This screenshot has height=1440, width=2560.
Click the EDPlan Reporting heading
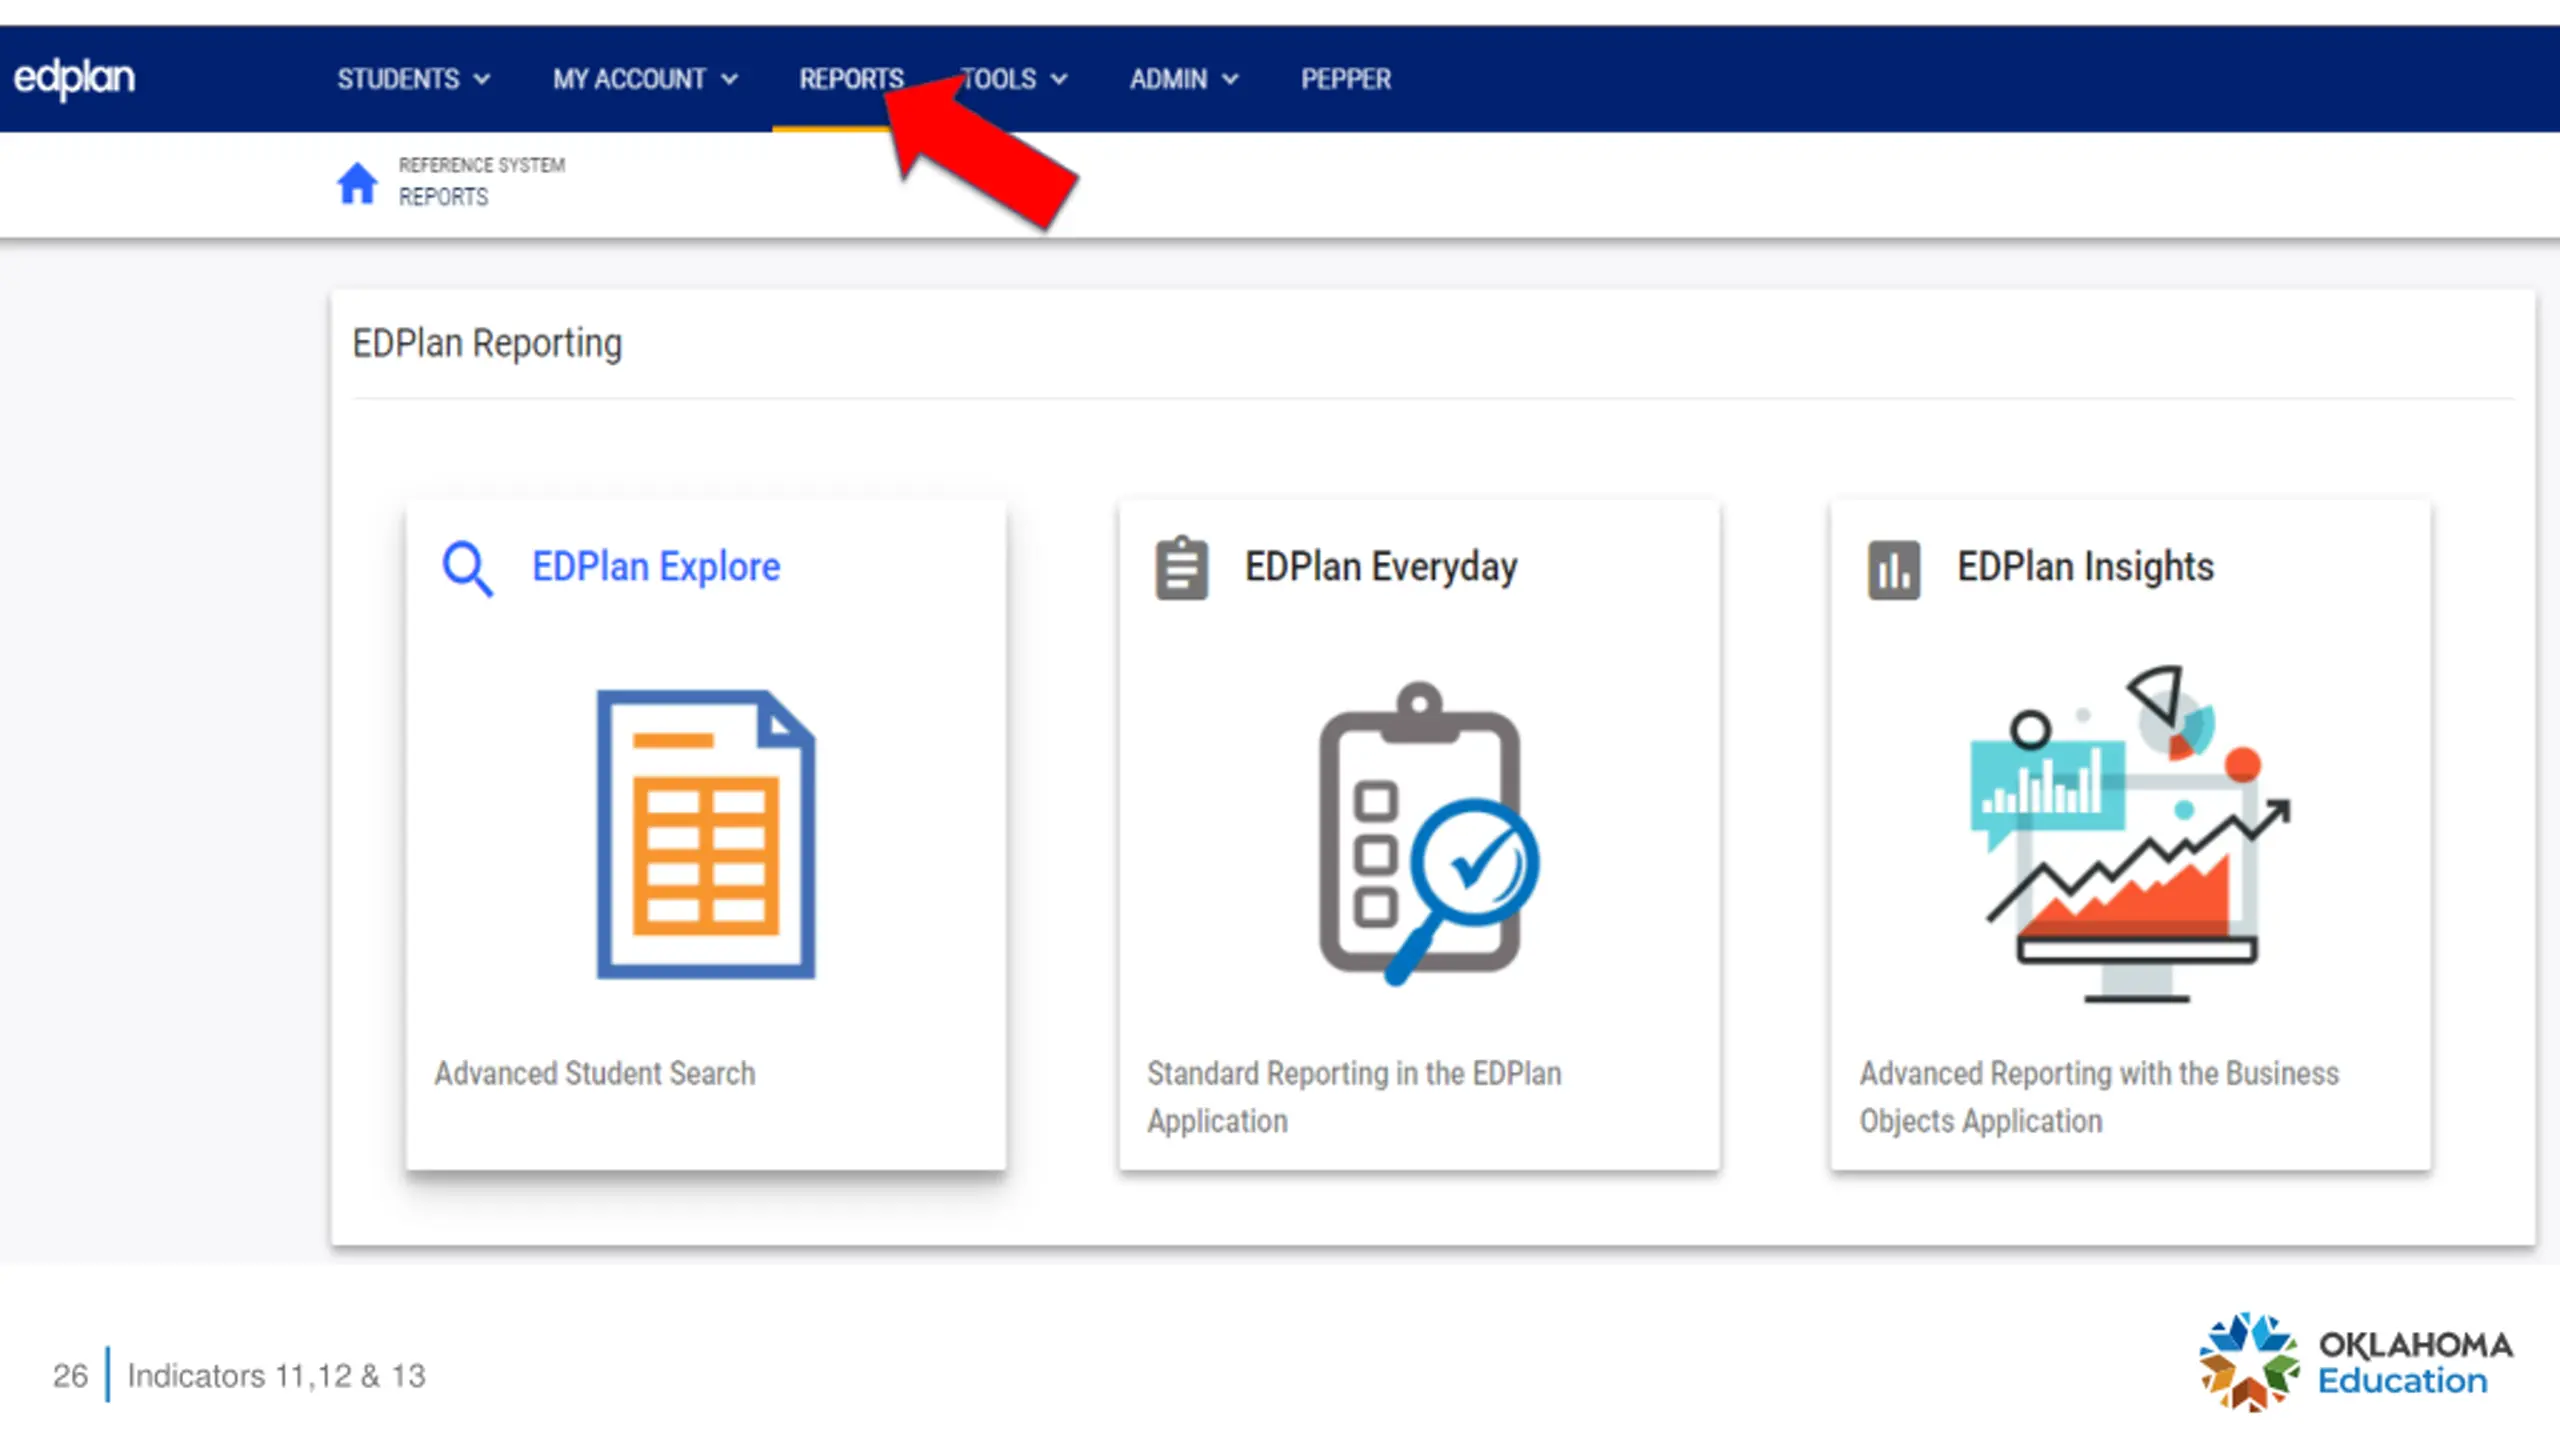coord(487,343)
